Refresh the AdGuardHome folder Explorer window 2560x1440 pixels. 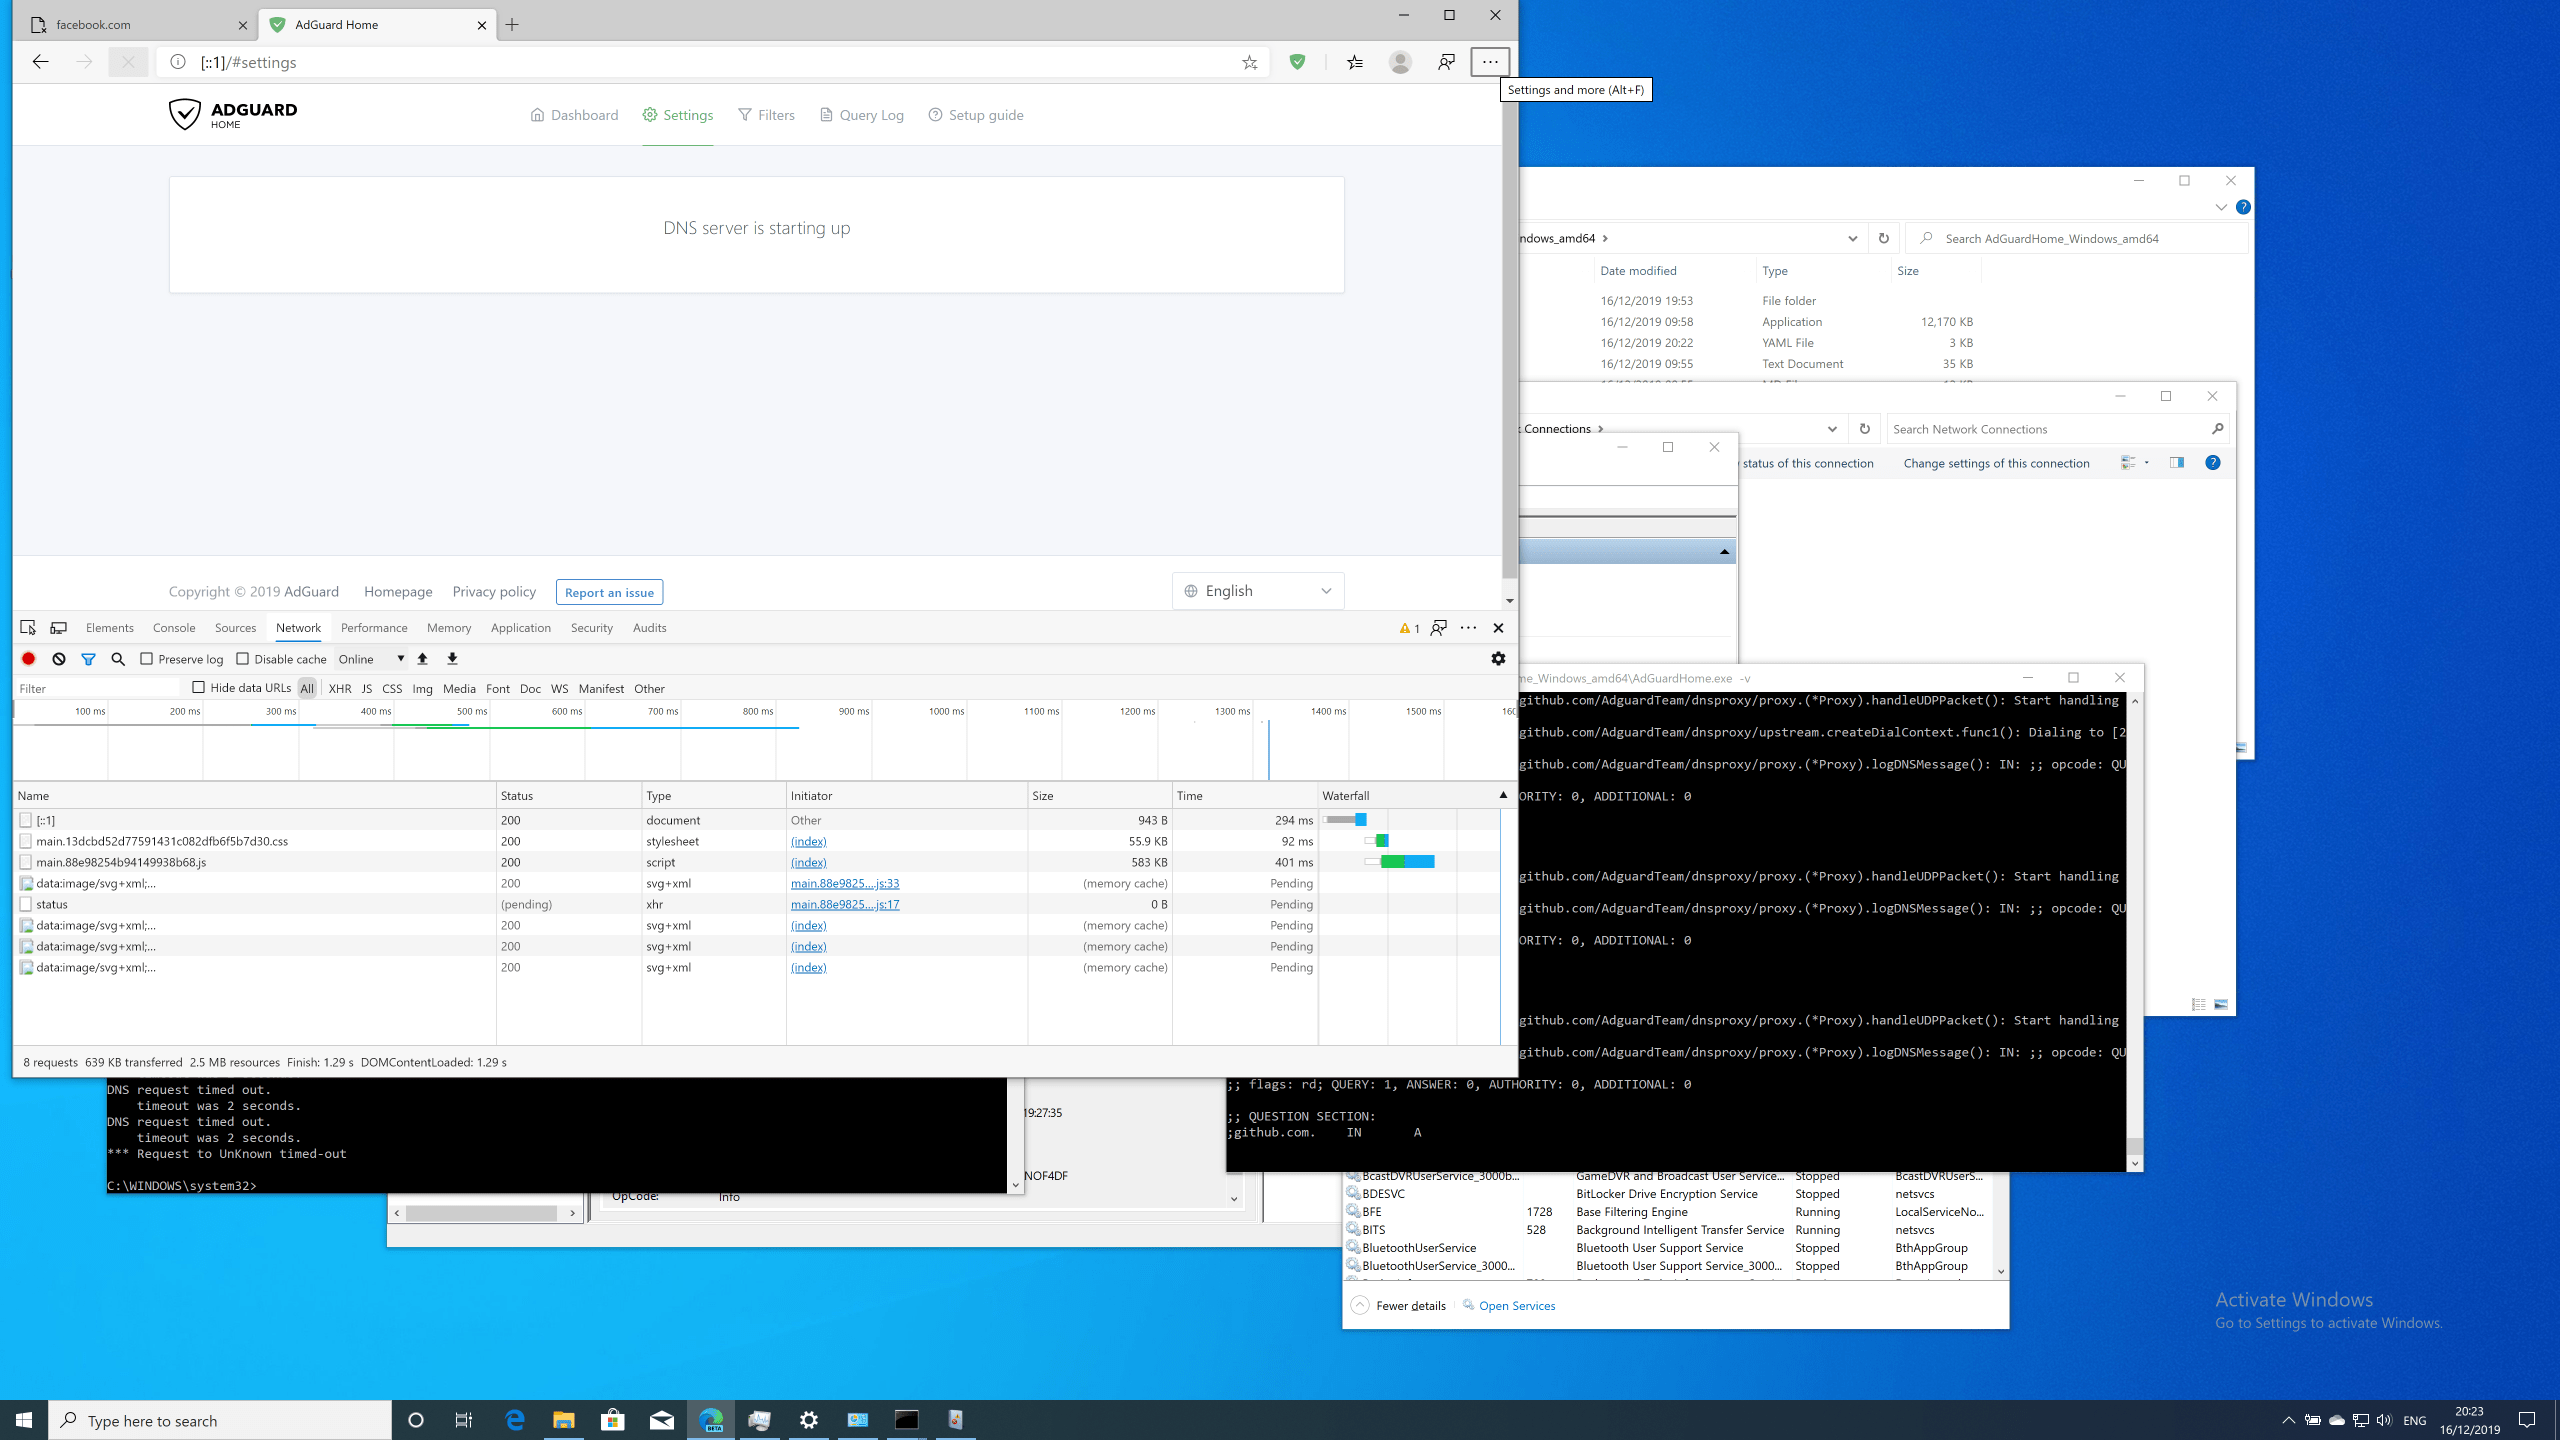click(x=1883, y=238)
